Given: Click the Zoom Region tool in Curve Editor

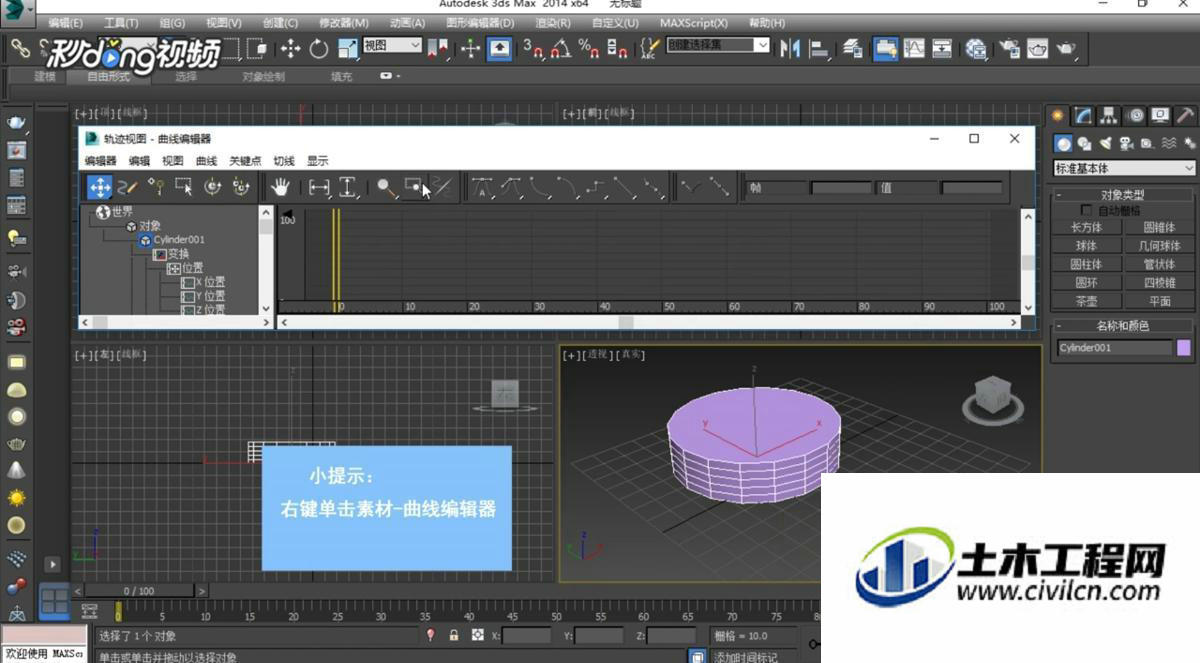Looking at the screenshot, I should point(414,187).
